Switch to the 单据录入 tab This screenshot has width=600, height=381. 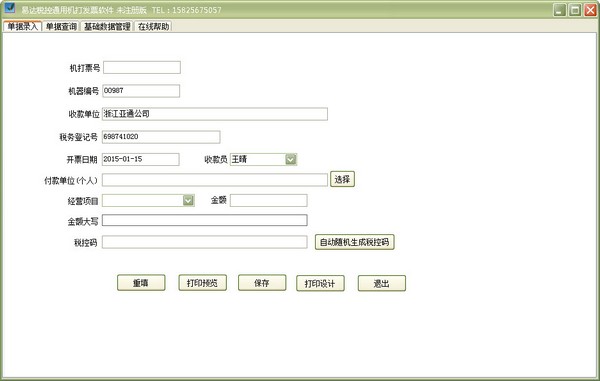pyautogui.click(x=22, y=26)
